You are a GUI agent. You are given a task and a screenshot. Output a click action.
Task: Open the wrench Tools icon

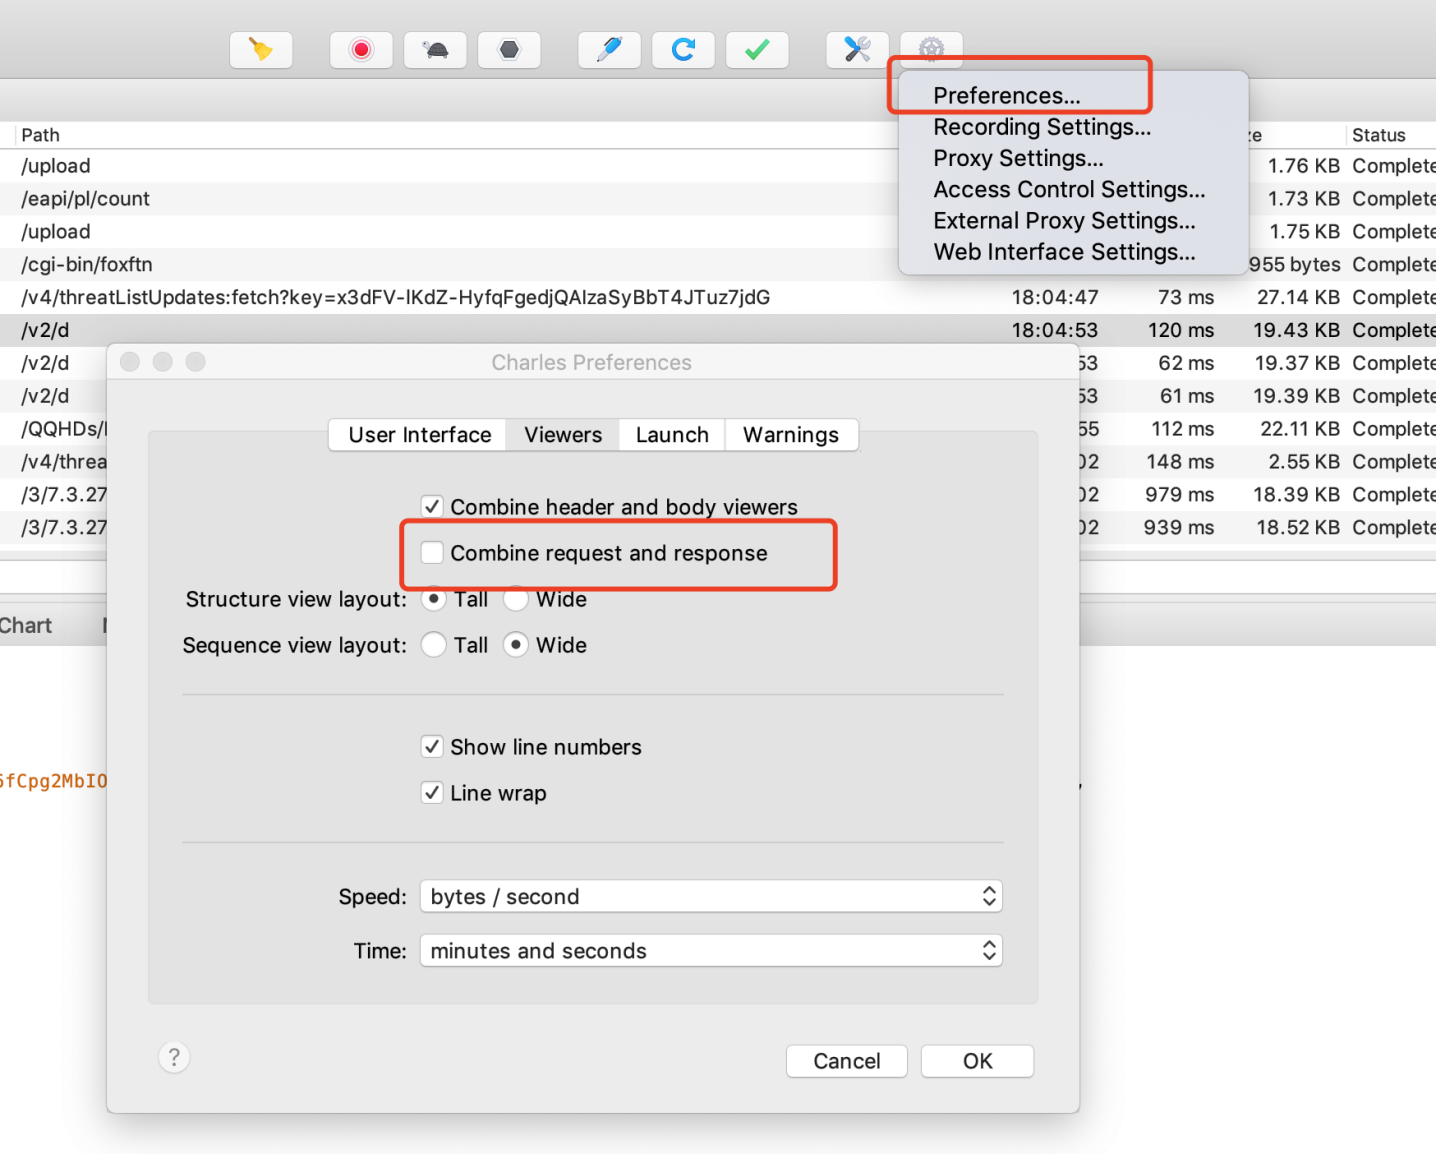pyautogui.click(x=857, y=50)
